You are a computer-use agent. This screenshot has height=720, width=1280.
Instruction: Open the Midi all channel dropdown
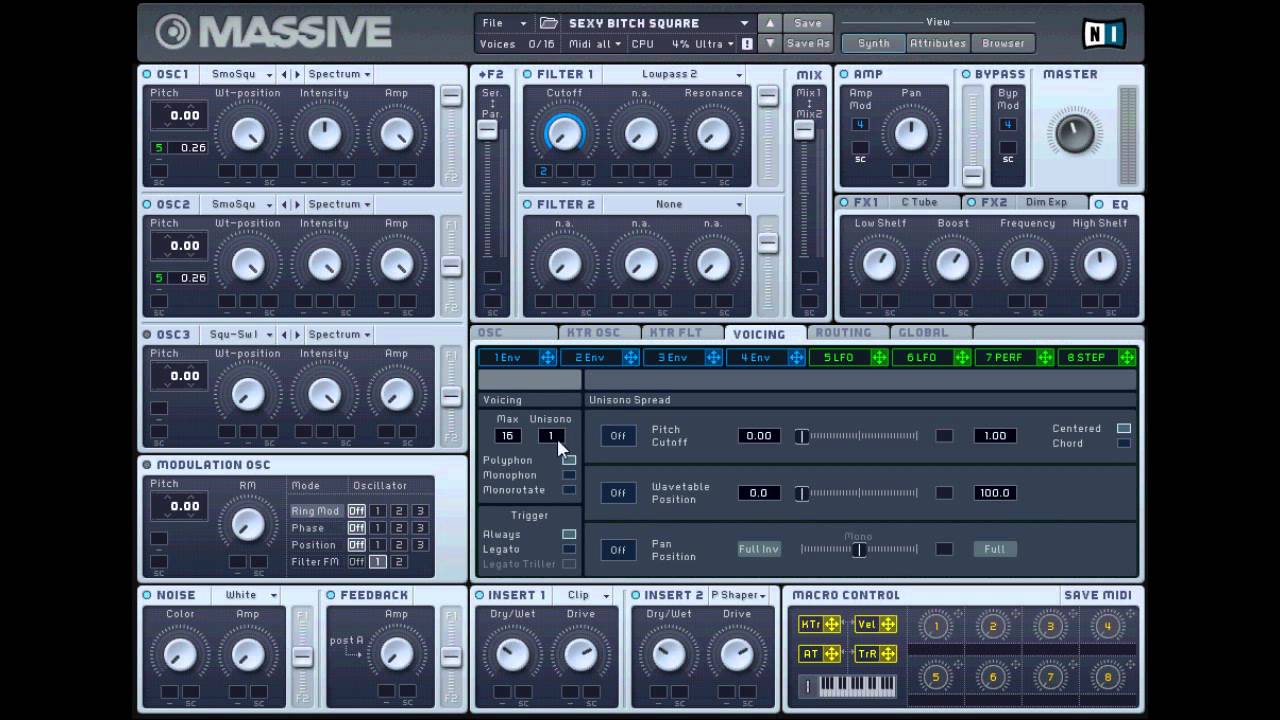(595, 44)
